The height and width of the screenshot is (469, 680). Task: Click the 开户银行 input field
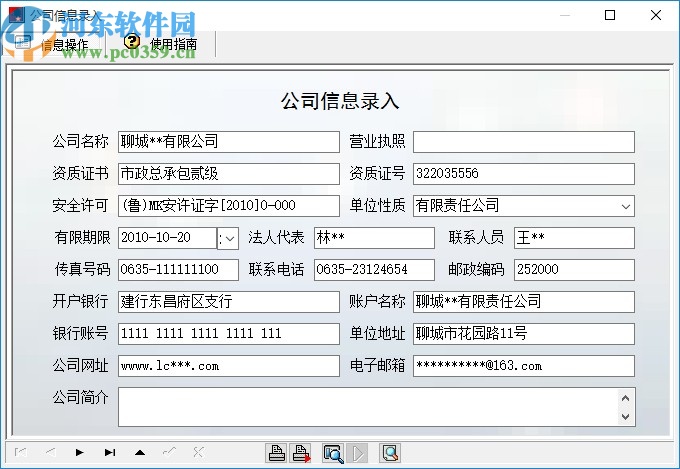tap(229, 302)
